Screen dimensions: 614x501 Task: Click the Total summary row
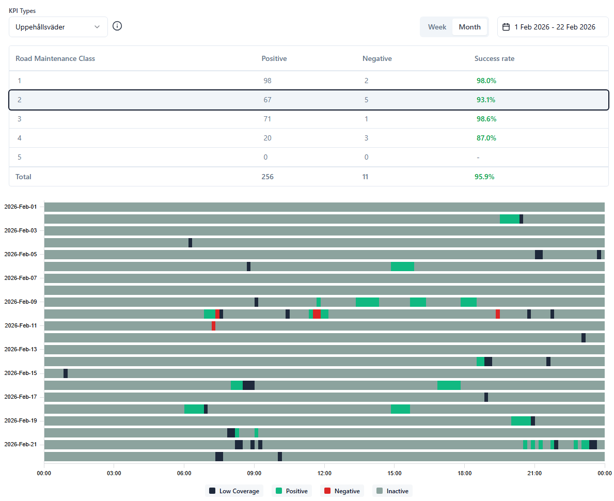point(308,177)
